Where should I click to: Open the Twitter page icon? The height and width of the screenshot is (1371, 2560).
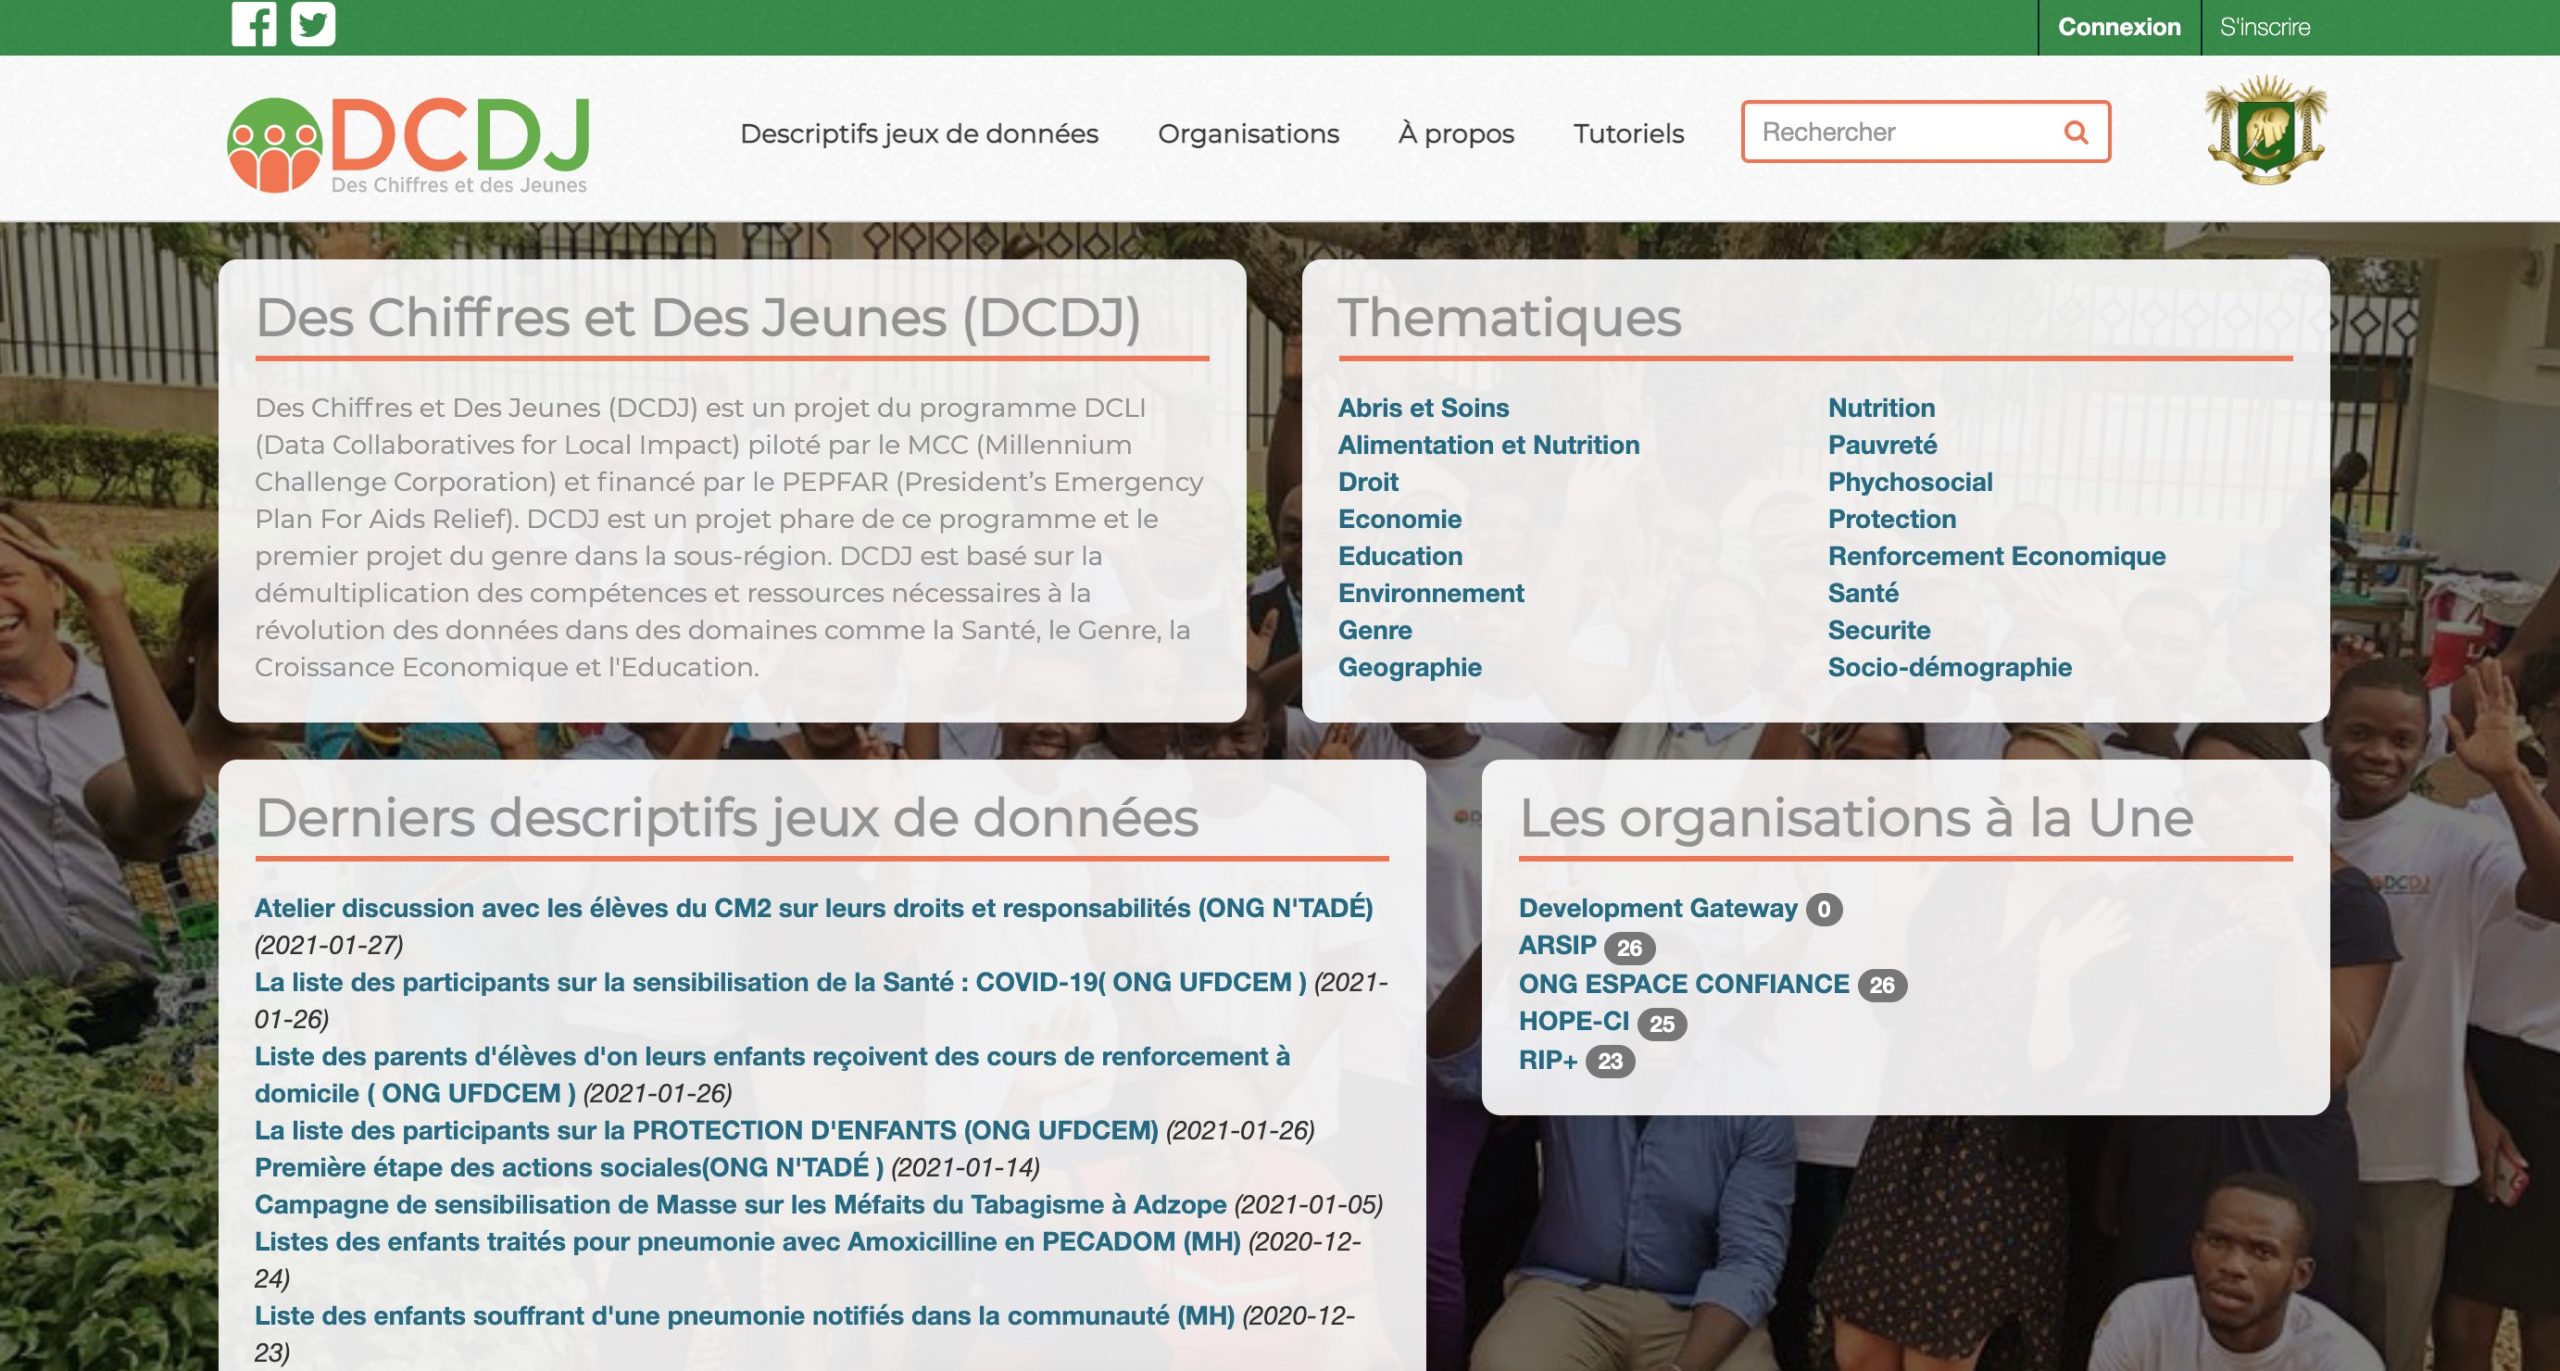tap(313, 25)
